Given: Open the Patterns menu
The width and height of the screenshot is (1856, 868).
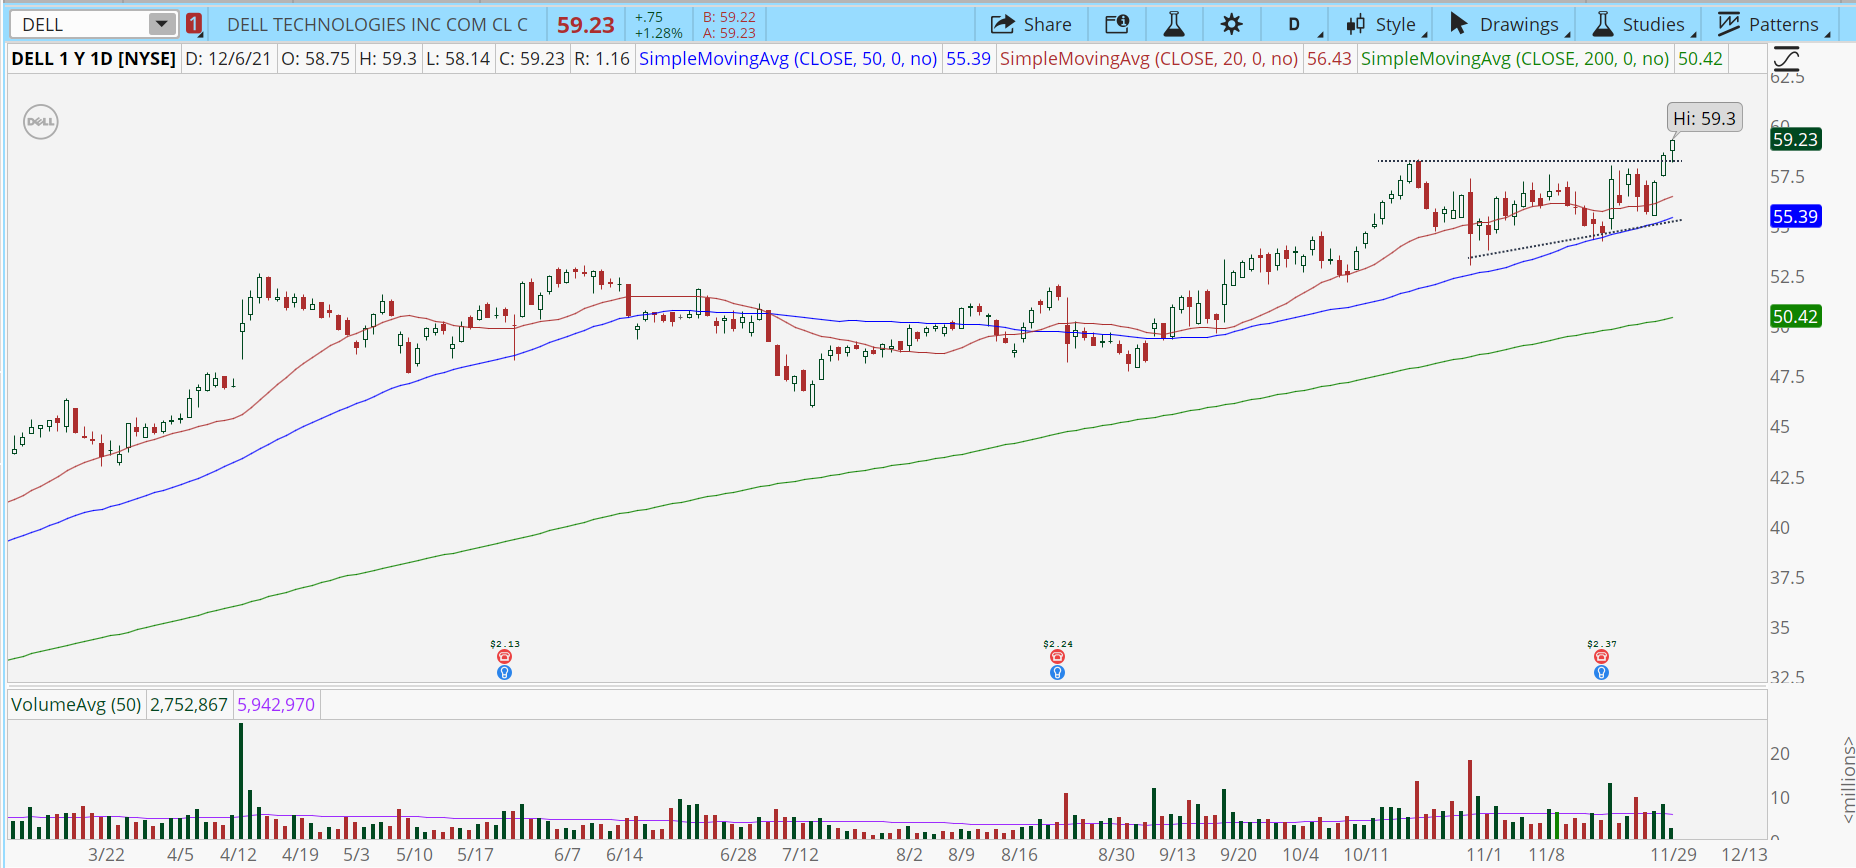Looking at the screenshot, I should 1773,24.
